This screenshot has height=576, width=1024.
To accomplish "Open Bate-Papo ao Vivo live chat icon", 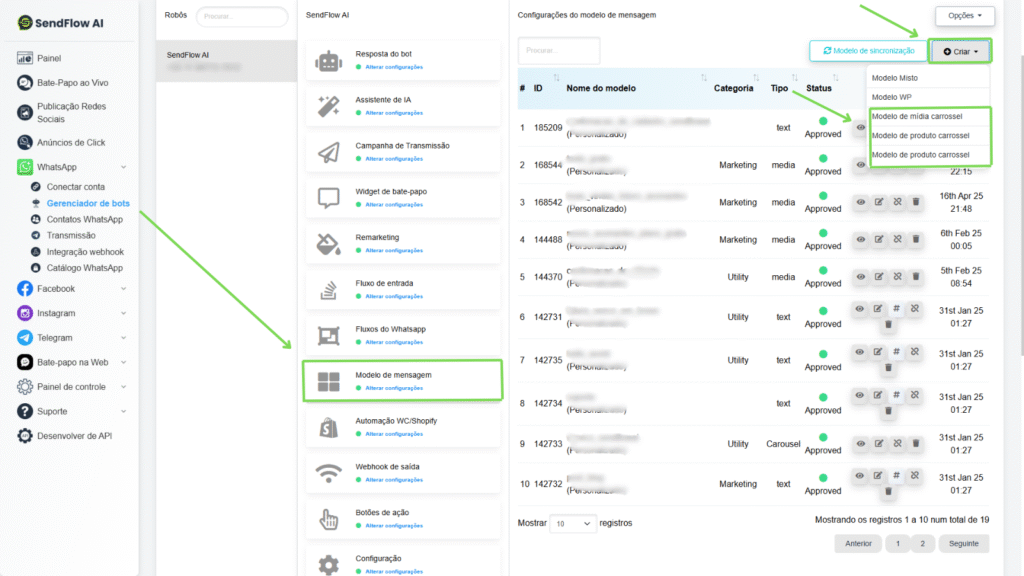I will 25,83.
